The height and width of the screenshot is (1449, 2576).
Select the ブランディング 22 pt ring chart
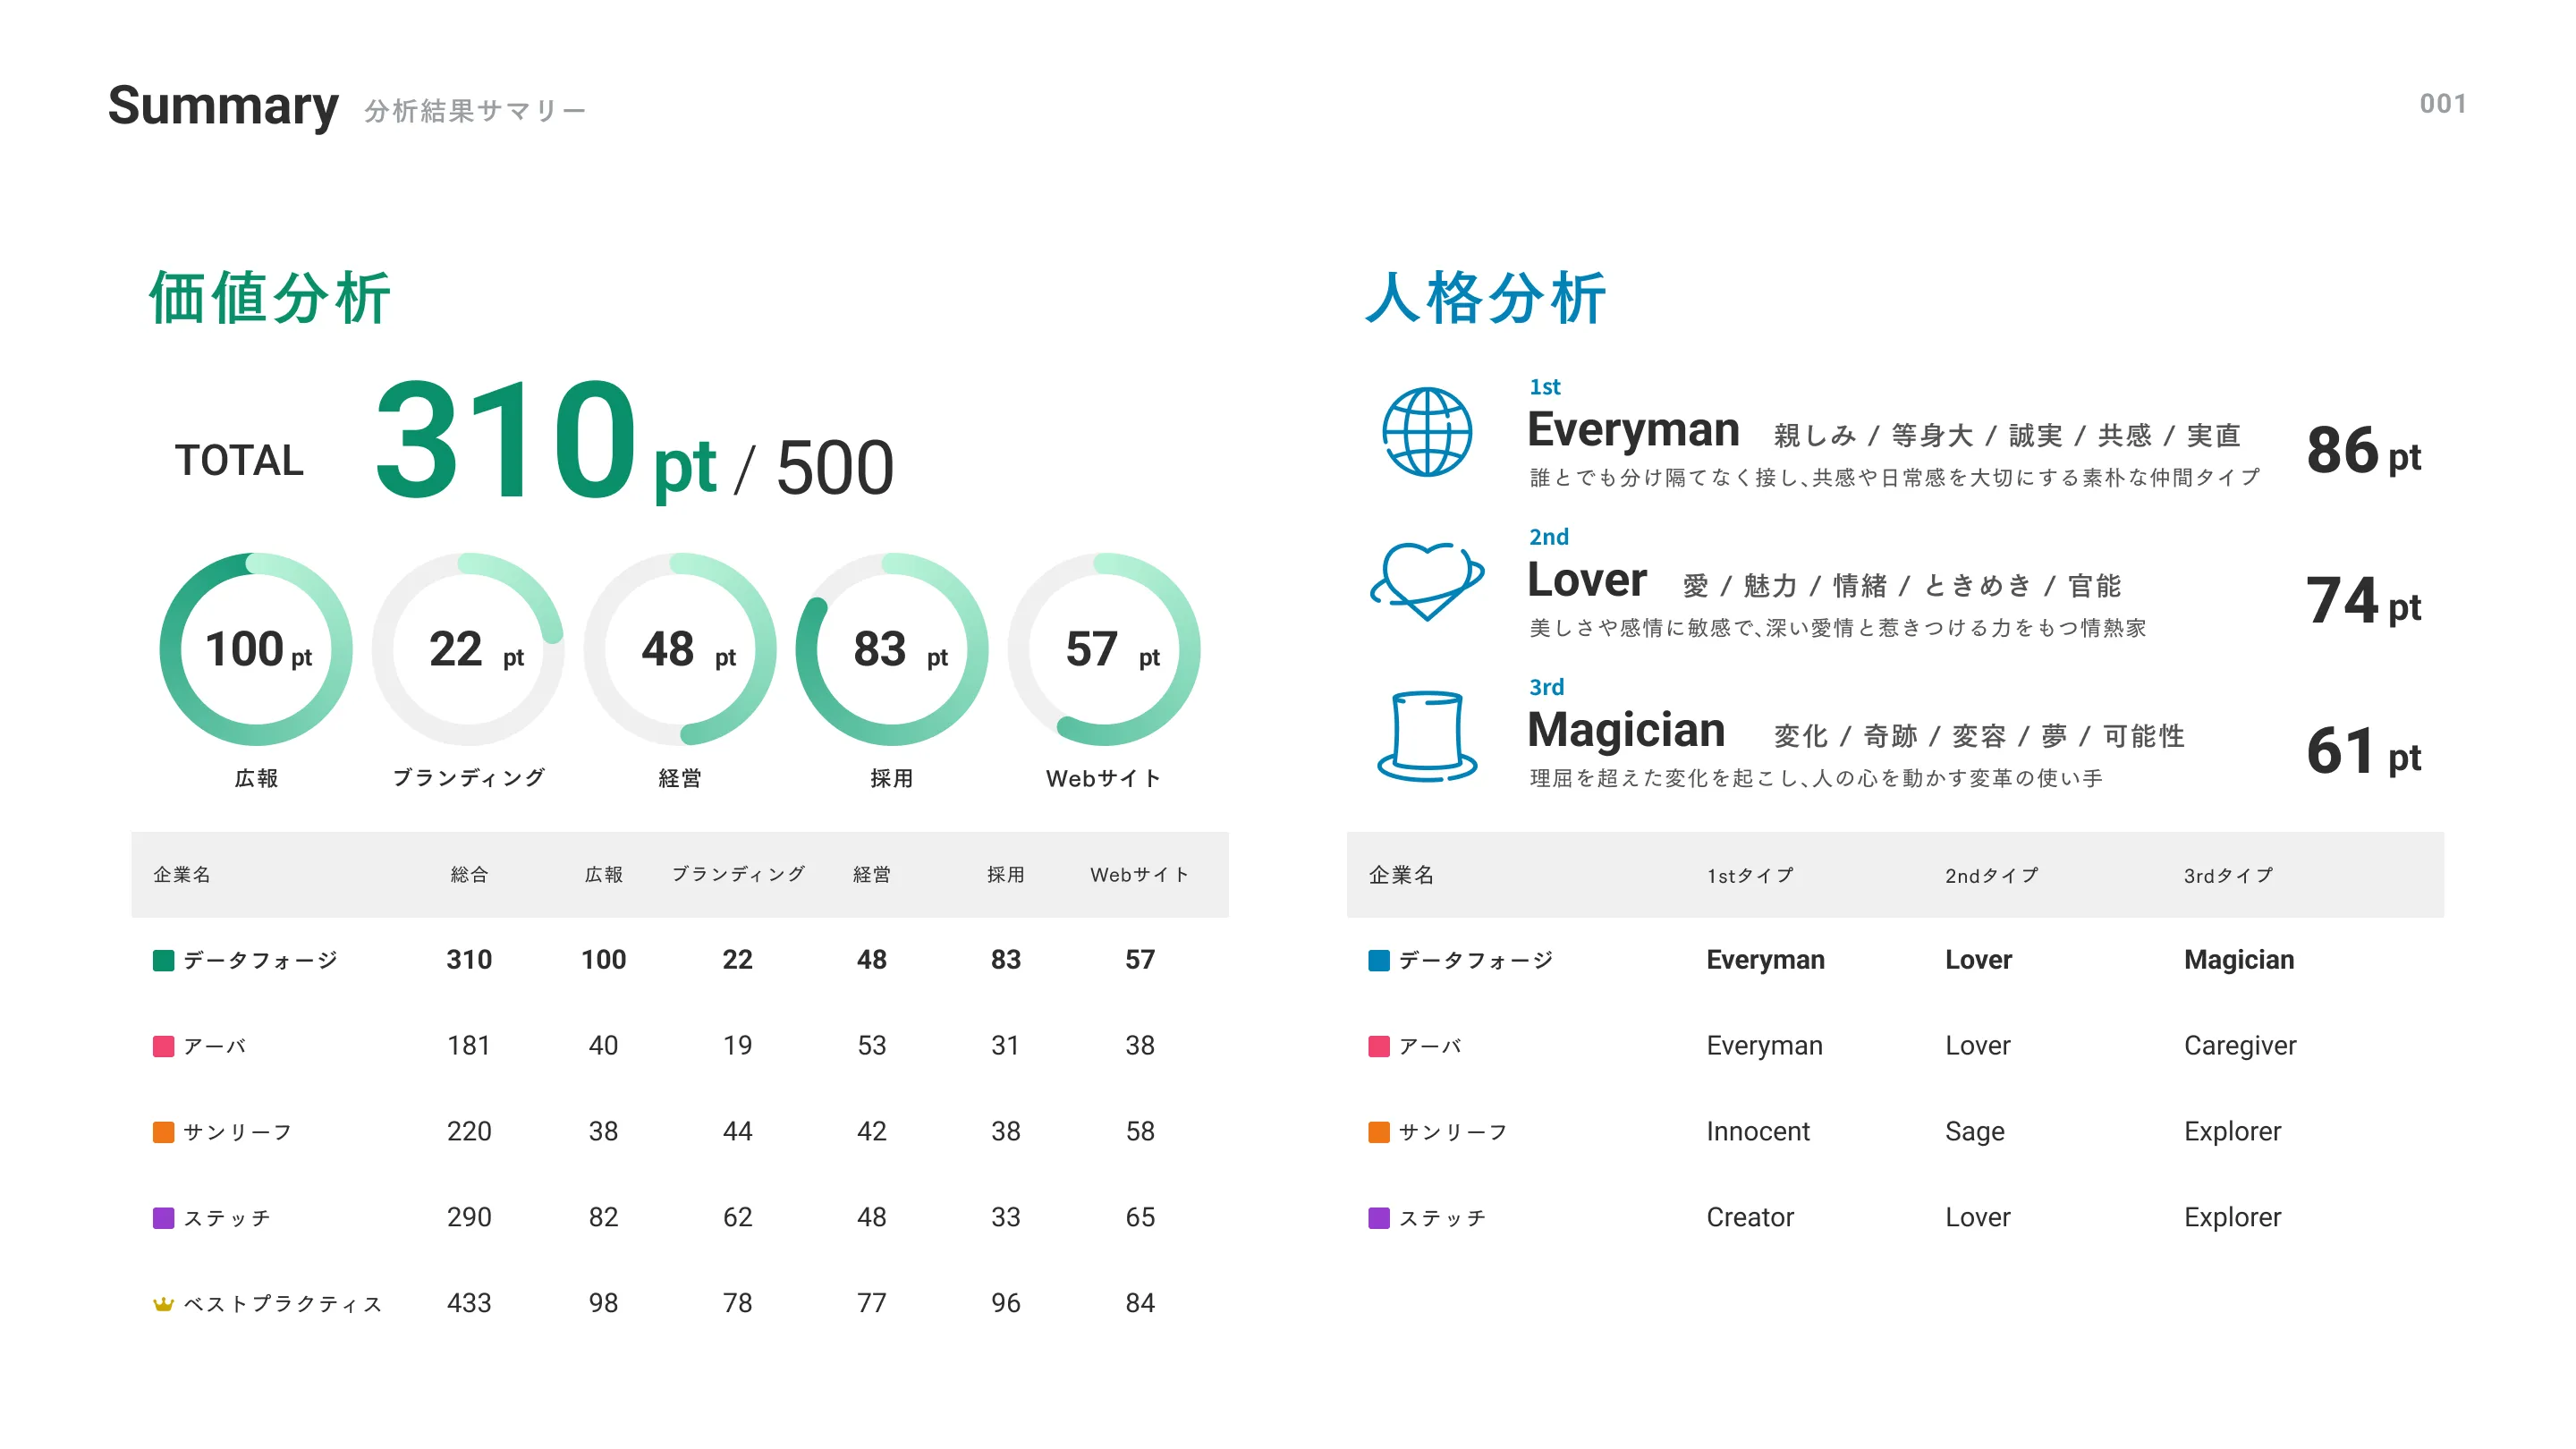tap(468, 649)
